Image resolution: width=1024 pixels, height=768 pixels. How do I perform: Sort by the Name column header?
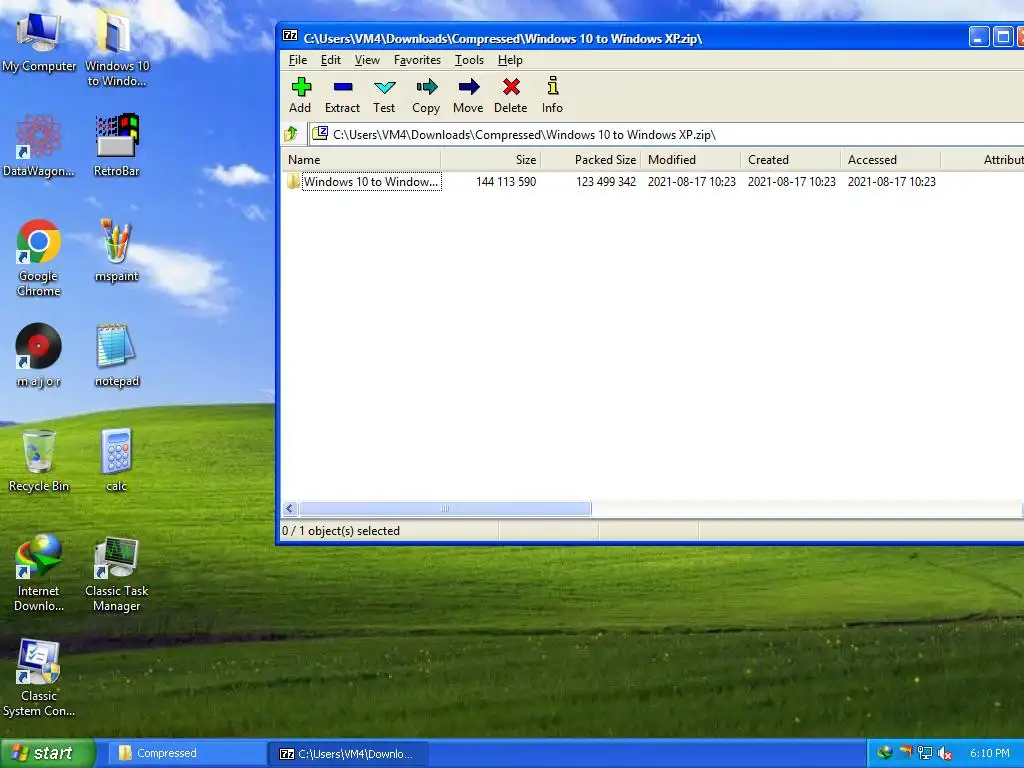[362, 160]
